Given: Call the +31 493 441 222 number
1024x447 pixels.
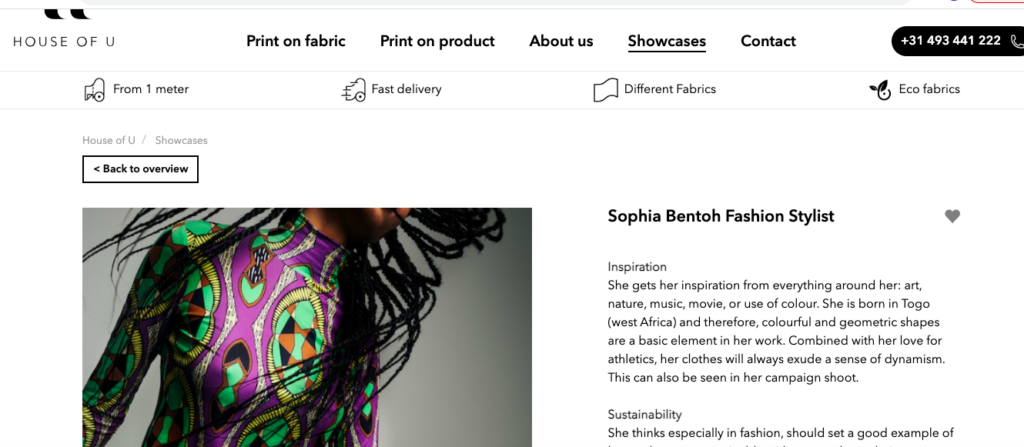Looking at the screenshot, I should 950,41.
